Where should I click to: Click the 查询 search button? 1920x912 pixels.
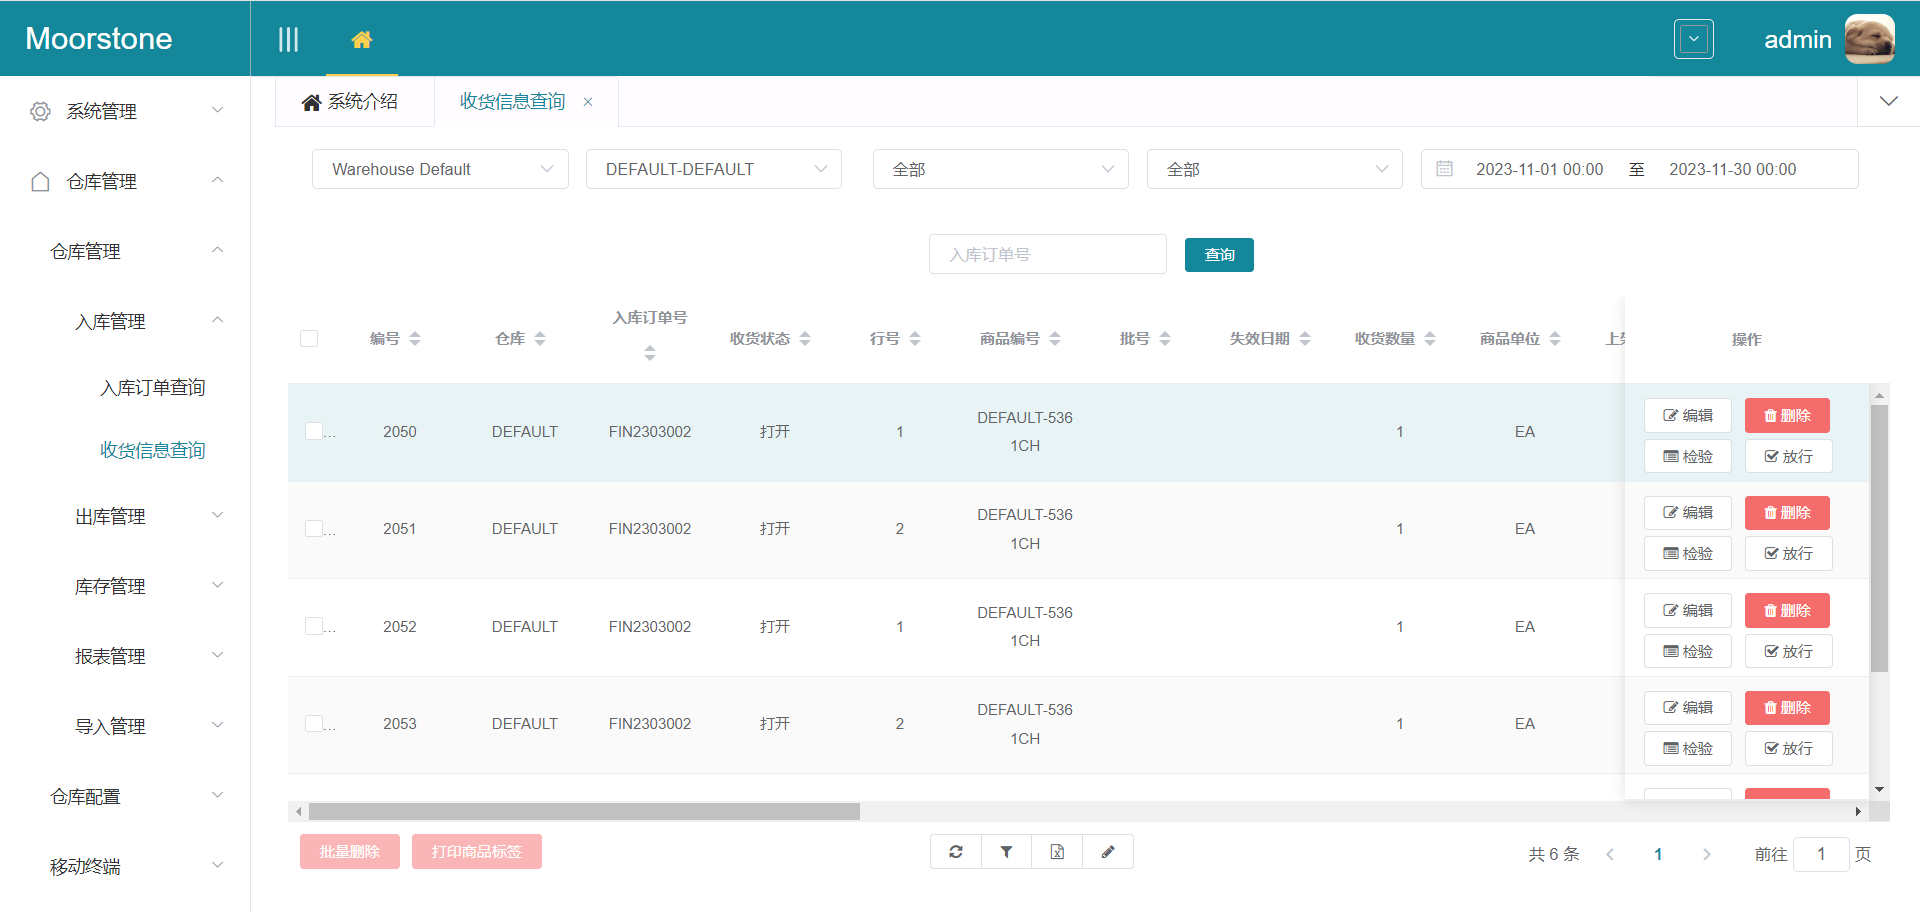point(1218,255)
